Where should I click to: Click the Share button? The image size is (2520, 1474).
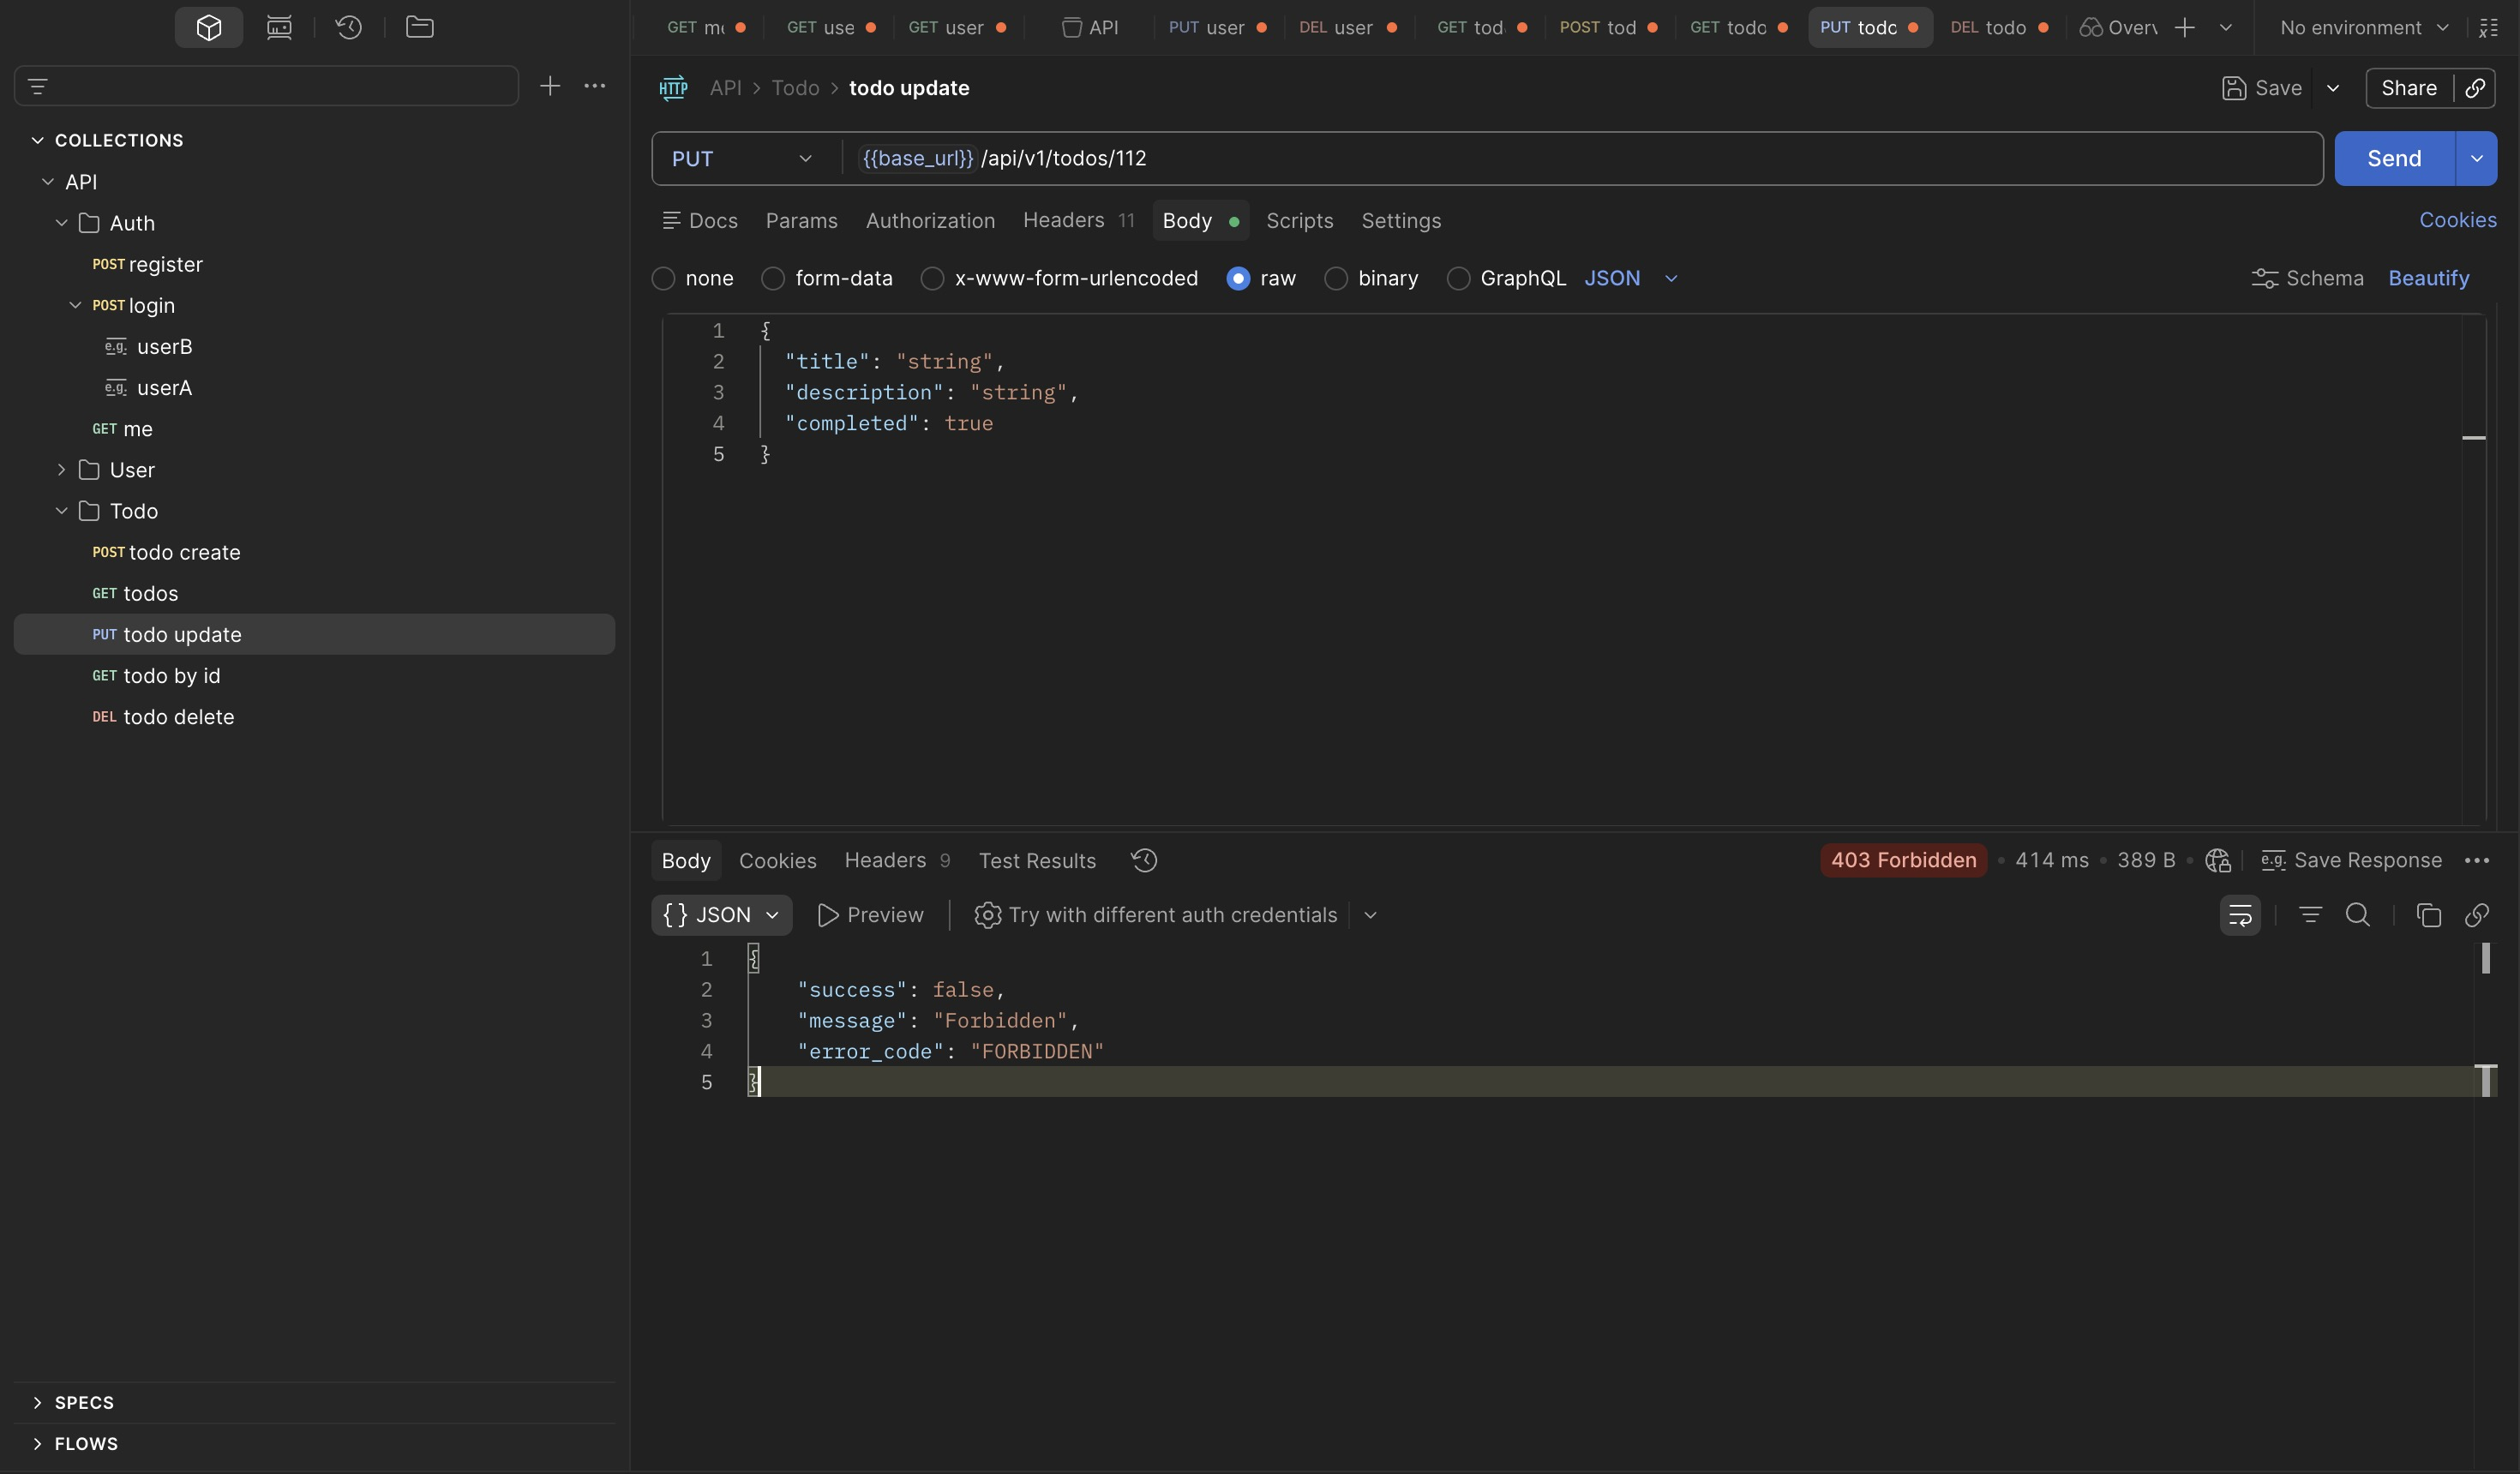pyautogui.click(x=2408, y=88)
